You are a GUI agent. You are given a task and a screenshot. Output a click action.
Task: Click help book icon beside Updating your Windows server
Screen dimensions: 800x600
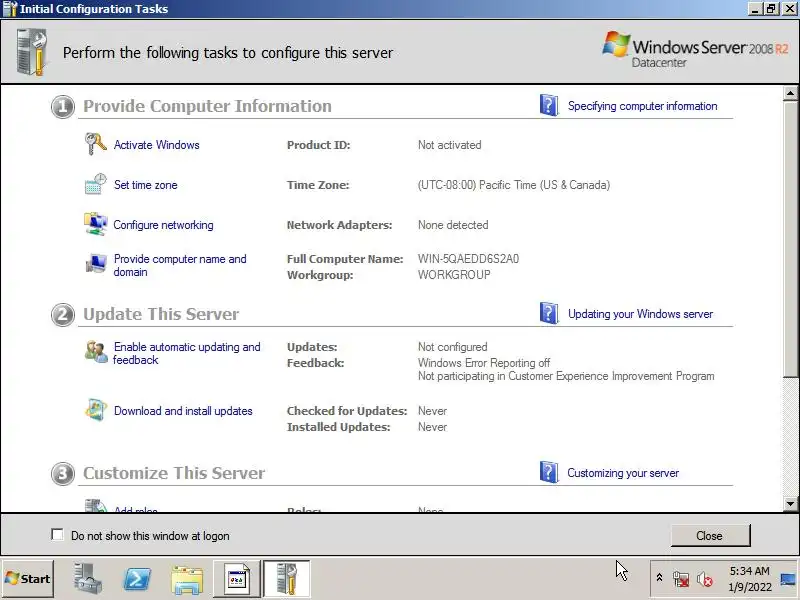pyautogui.click(x=549, y=313)
